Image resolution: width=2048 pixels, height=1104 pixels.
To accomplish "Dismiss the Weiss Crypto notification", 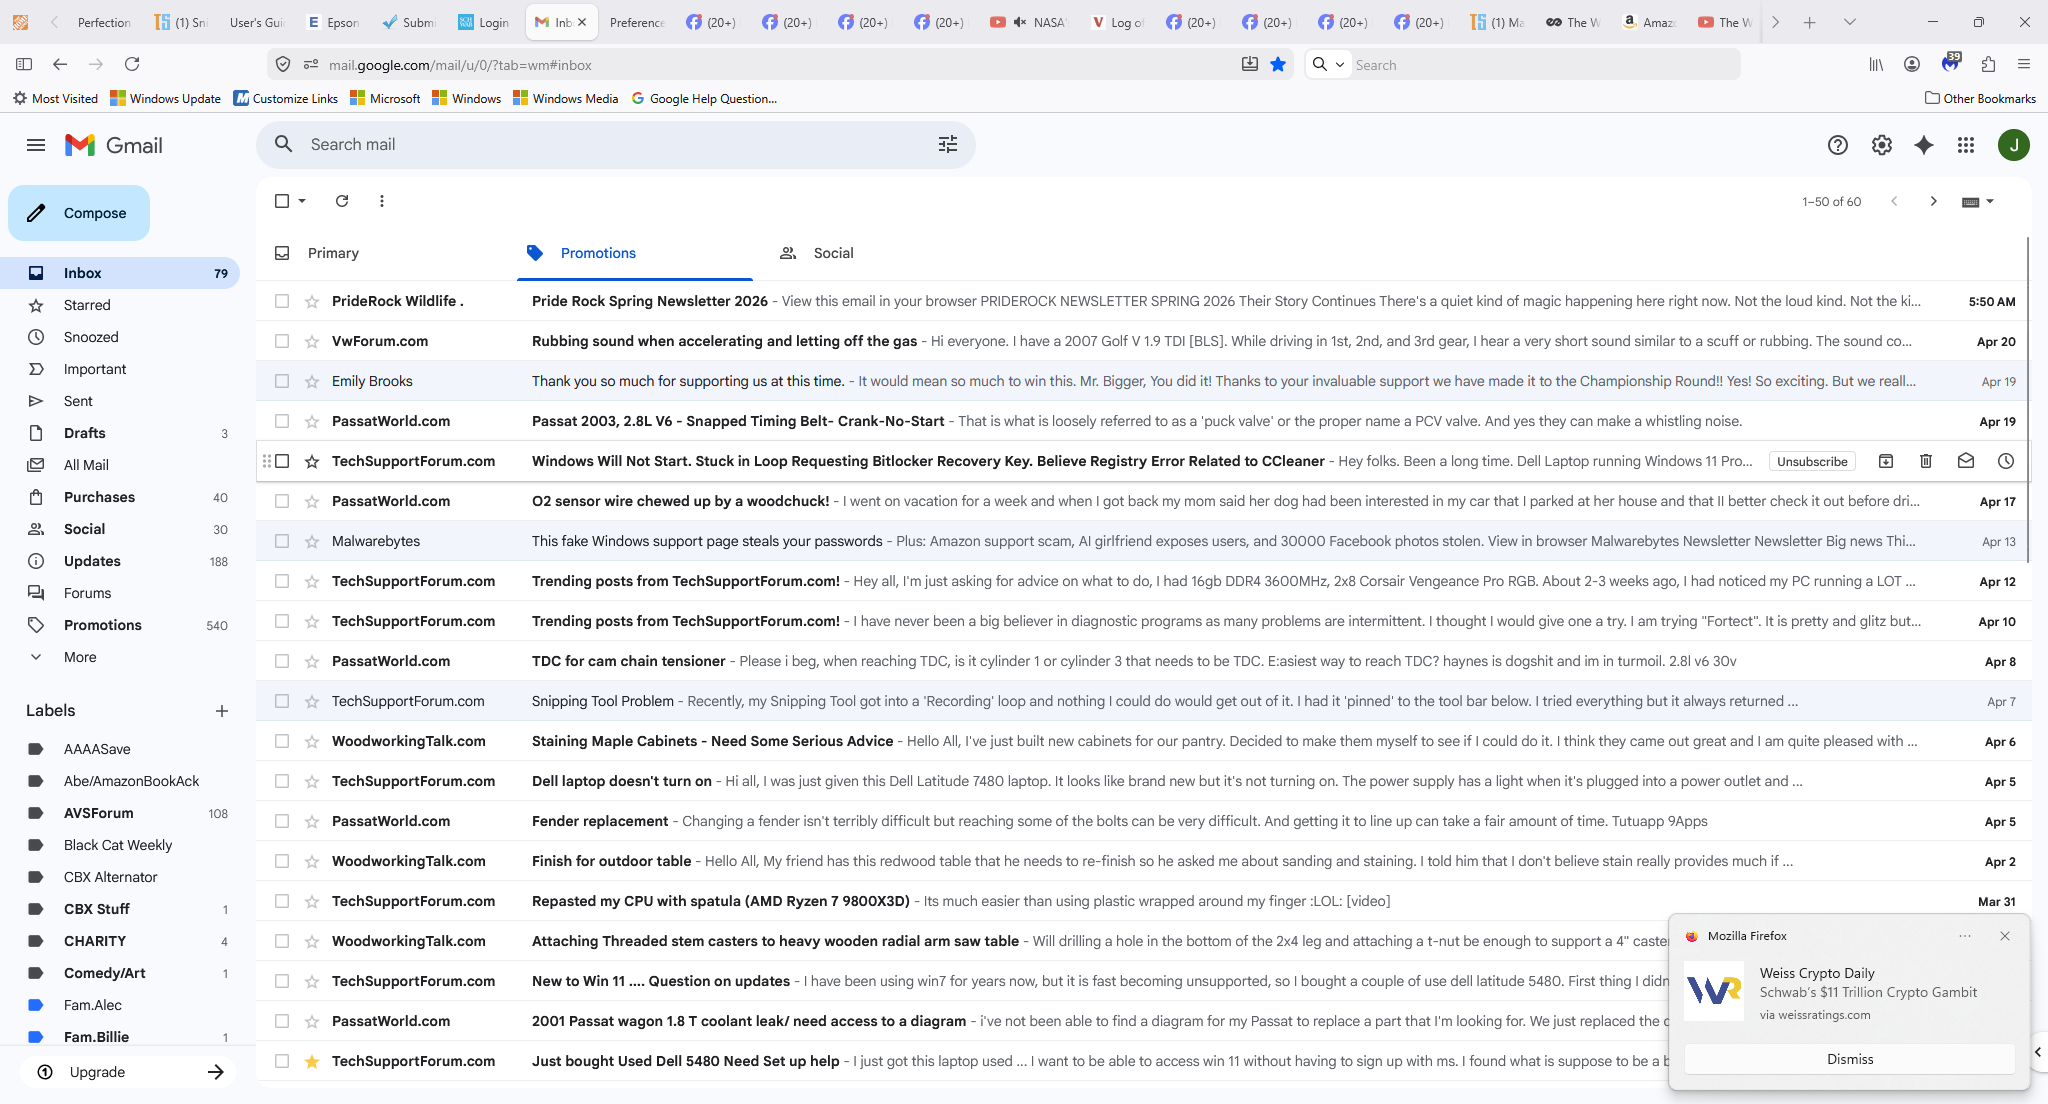I will coord(1849,1059).
